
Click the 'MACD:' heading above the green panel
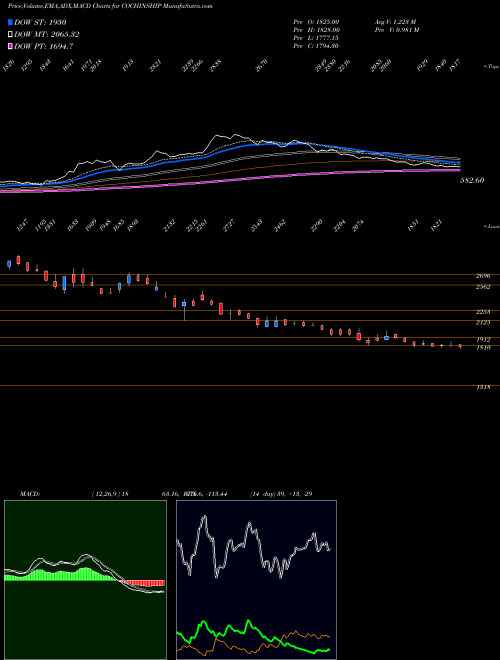click(30, 494)
